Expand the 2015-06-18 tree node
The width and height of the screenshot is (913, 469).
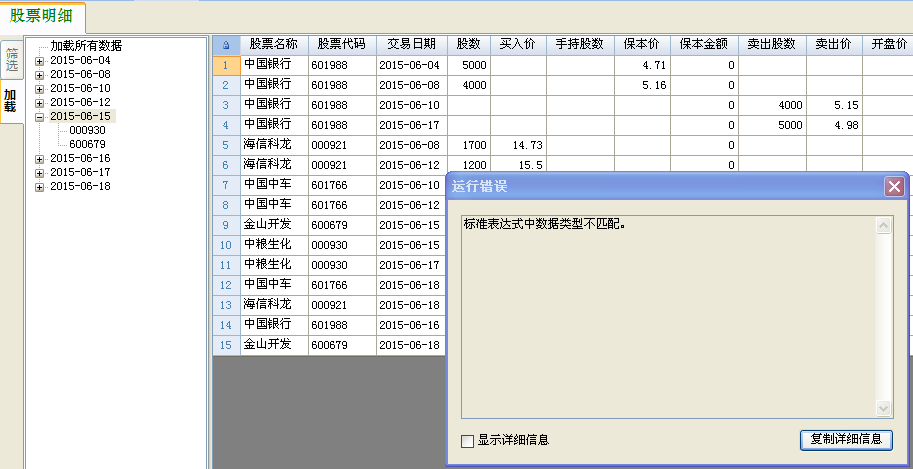pos(40,186)
